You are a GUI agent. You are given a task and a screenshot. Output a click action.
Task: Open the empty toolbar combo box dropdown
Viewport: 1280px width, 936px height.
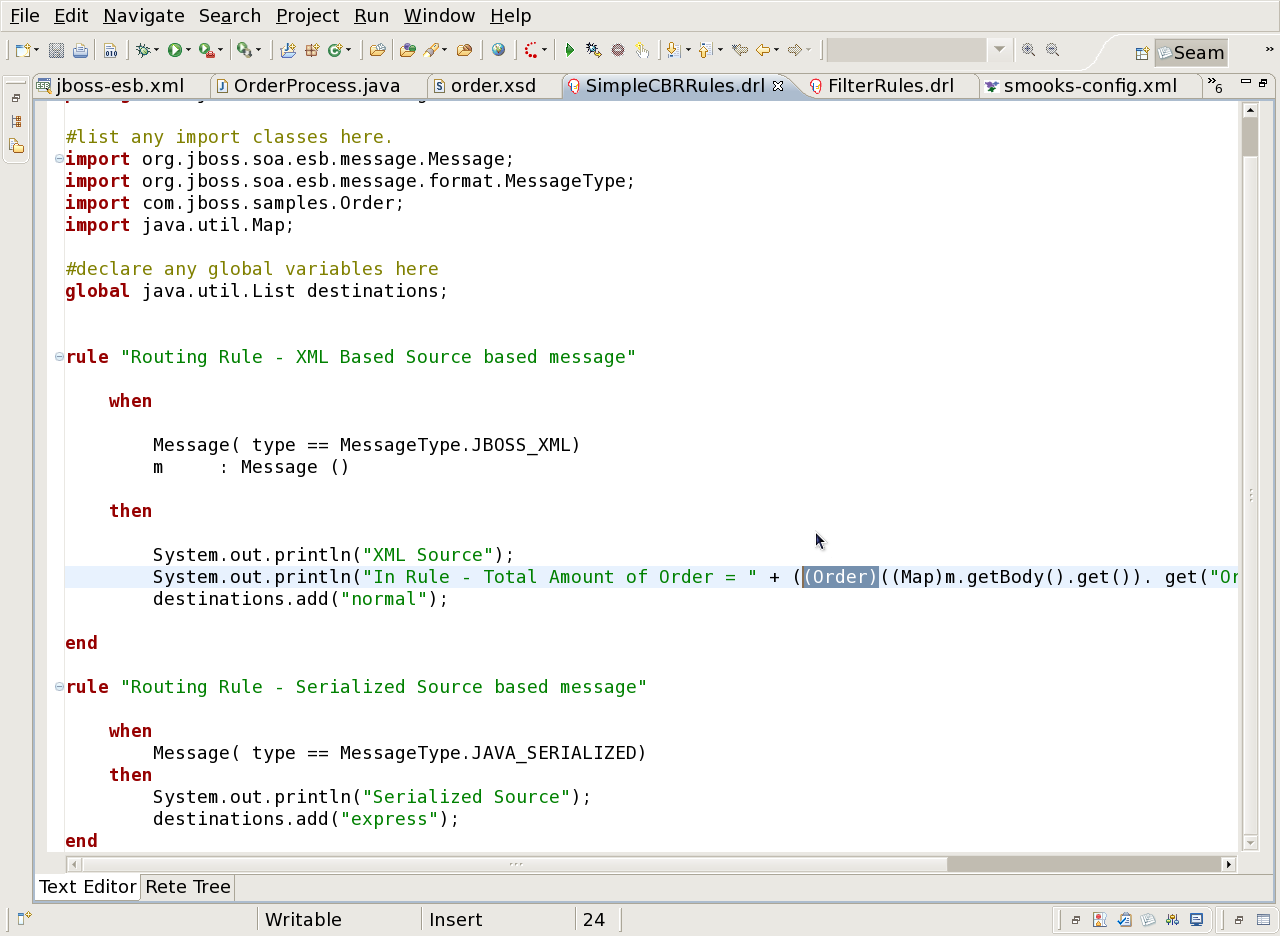click(x=998, y=50)
